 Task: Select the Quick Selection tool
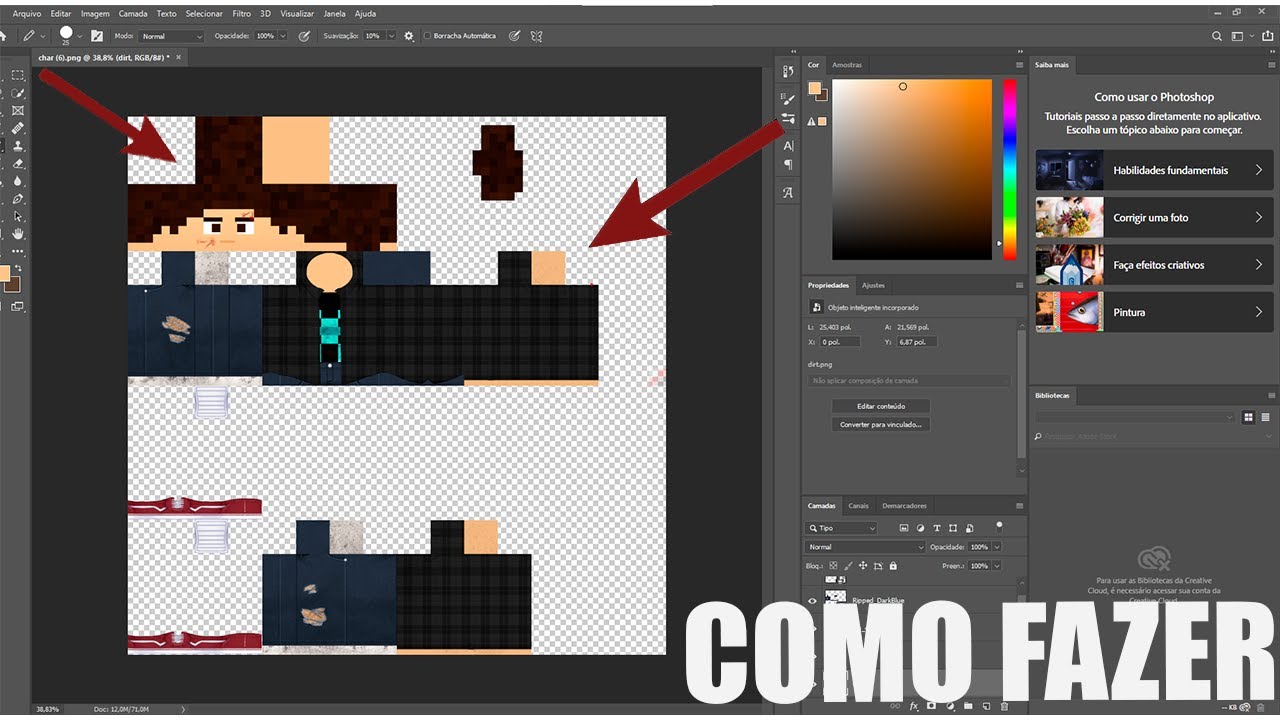click(x=18, y=93)
